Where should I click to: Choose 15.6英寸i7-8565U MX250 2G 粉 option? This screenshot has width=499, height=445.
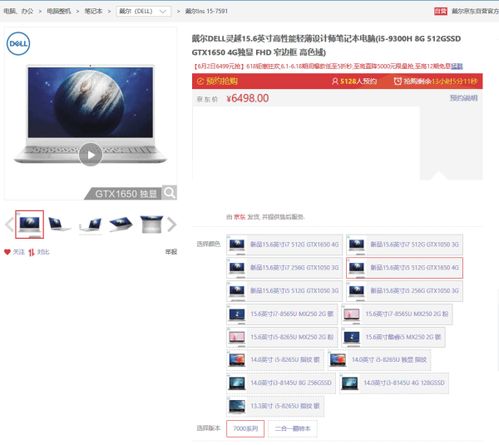(x=397, y=314)
